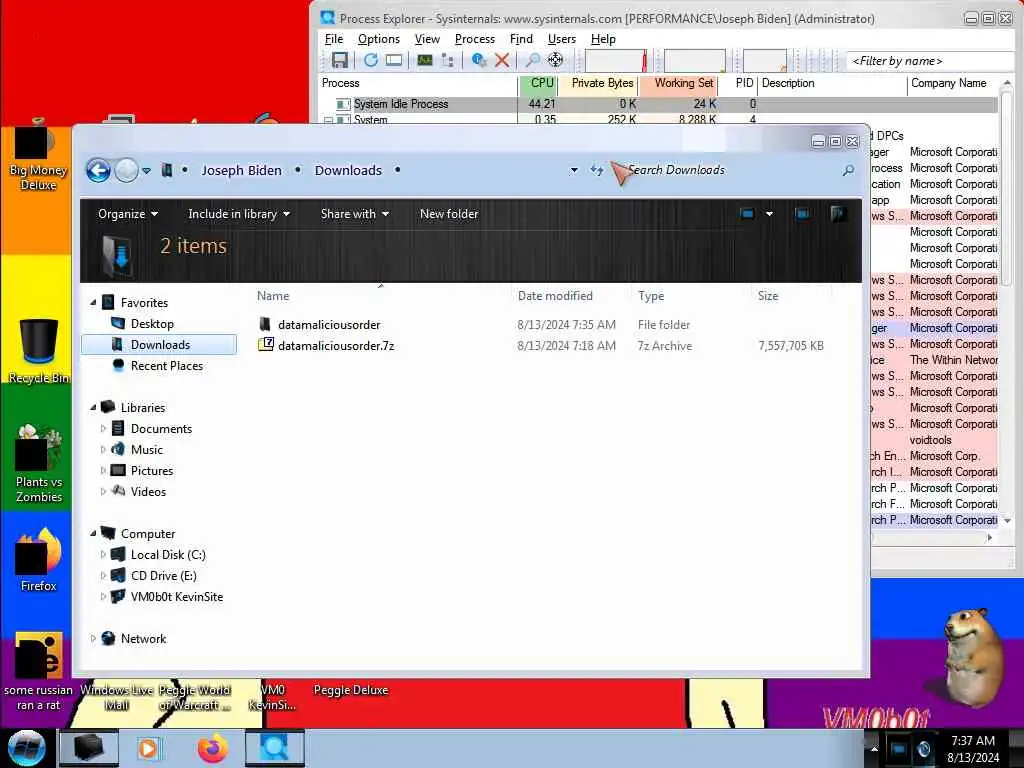Open the Share with dropdown

point(355,214)
